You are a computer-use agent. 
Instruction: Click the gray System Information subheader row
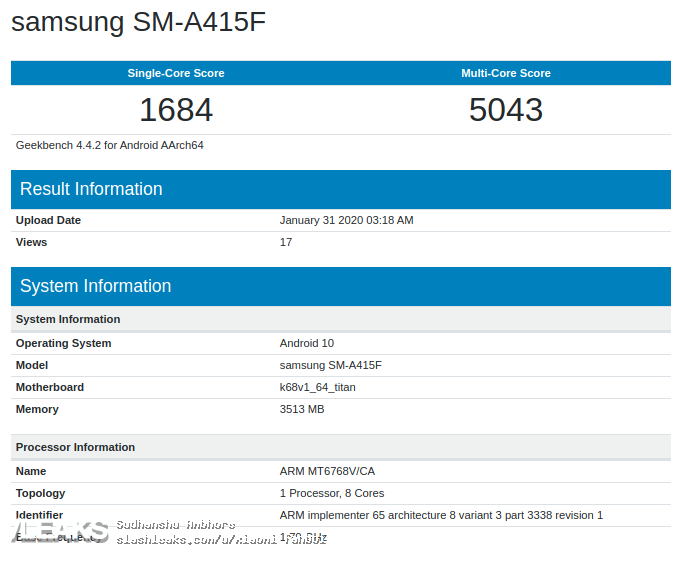coord(340,319)
